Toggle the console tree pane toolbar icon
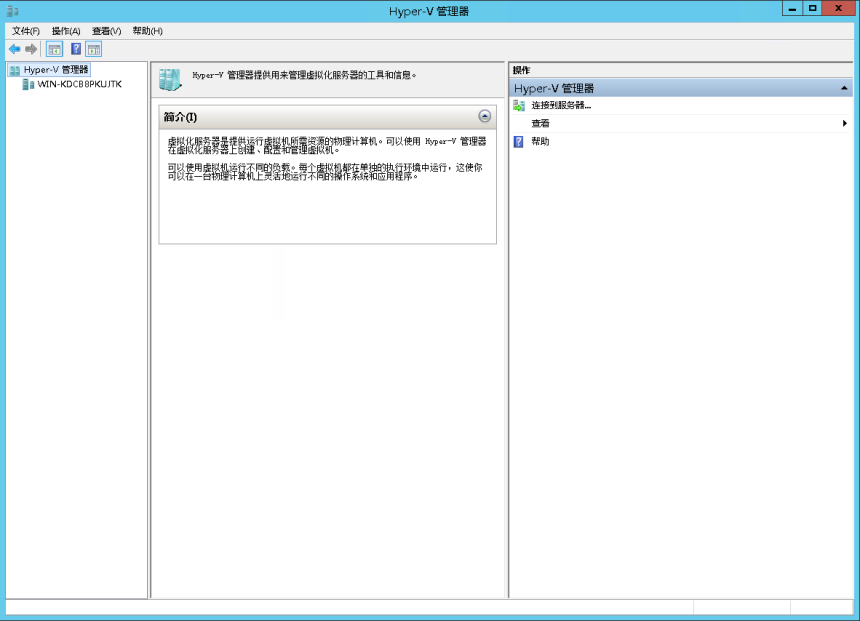Screen dimensions: 860x621 [54, 49]
